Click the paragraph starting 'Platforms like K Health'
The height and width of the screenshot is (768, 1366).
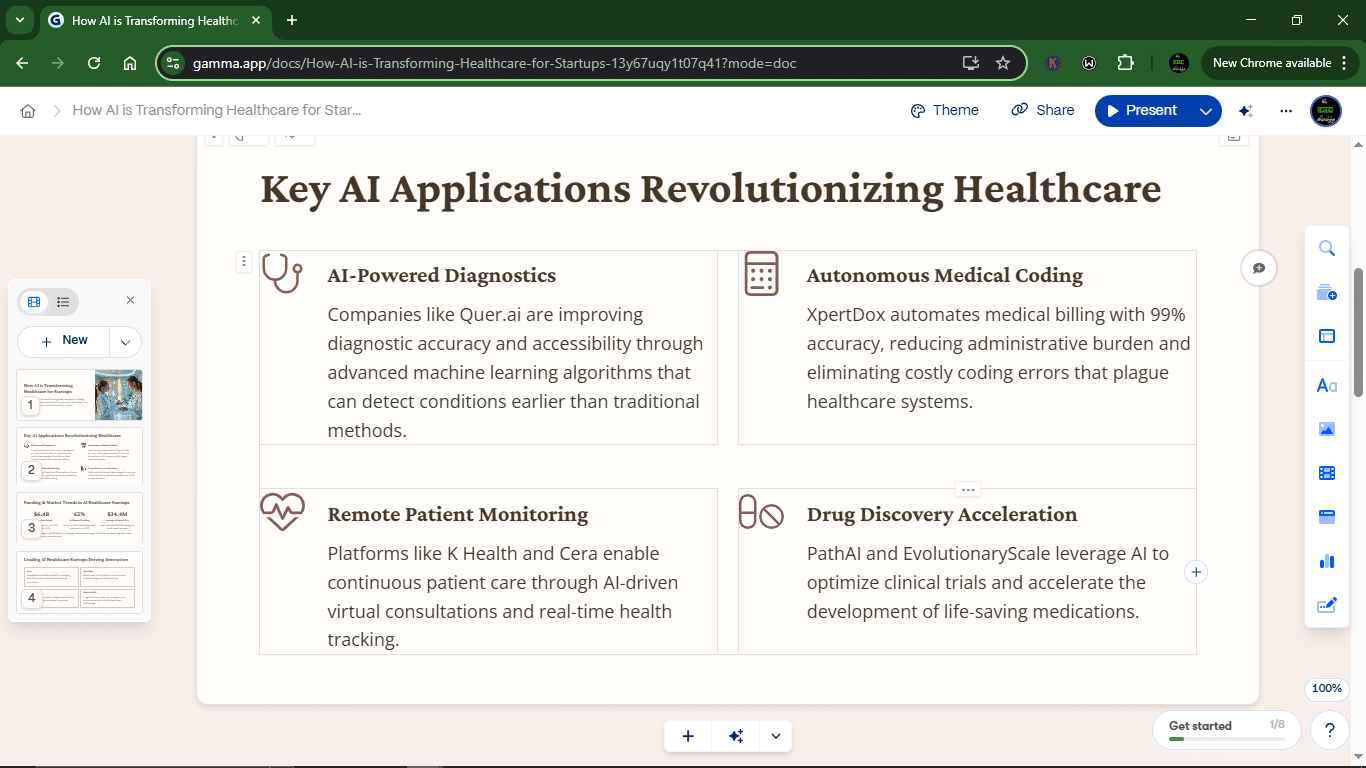tap(503, 597)
